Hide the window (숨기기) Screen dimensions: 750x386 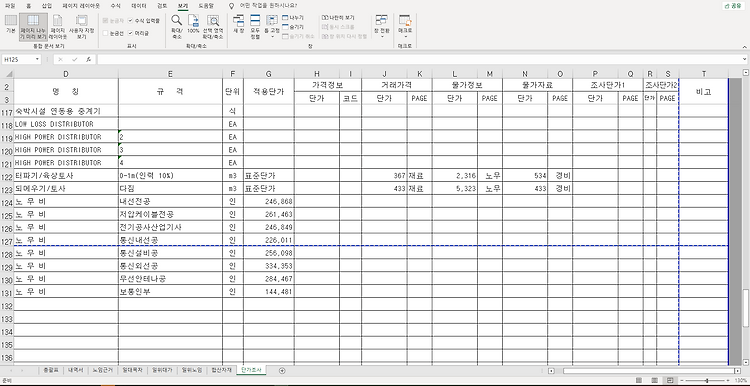[293, 26]
